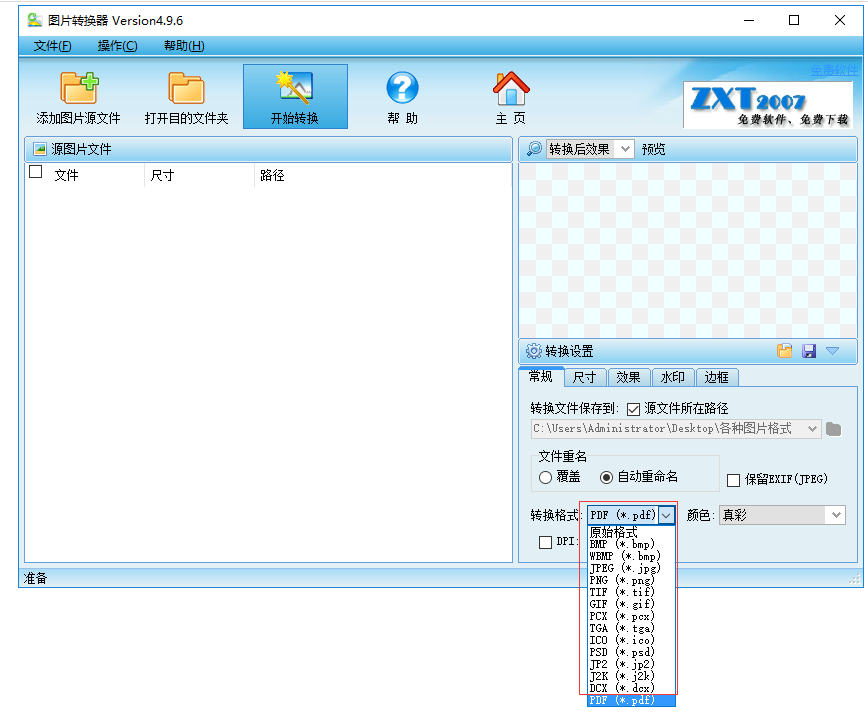Choose JPEG (*.jpg) format
Screen dimensions: 868x727
(631, 569)
